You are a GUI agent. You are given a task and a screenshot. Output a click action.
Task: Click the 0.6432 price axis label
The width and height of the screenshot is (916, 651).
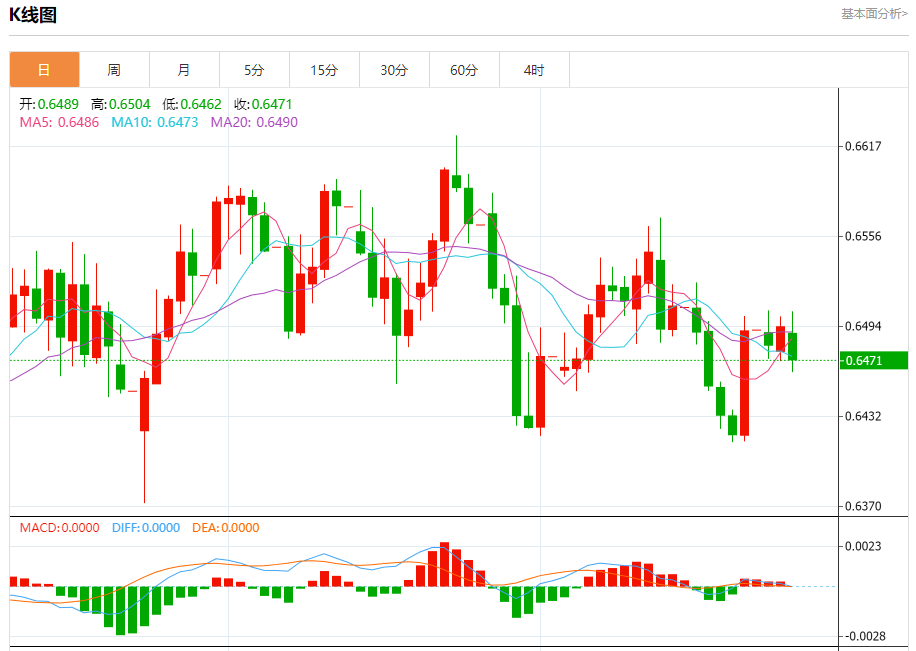tap(863, 416)
